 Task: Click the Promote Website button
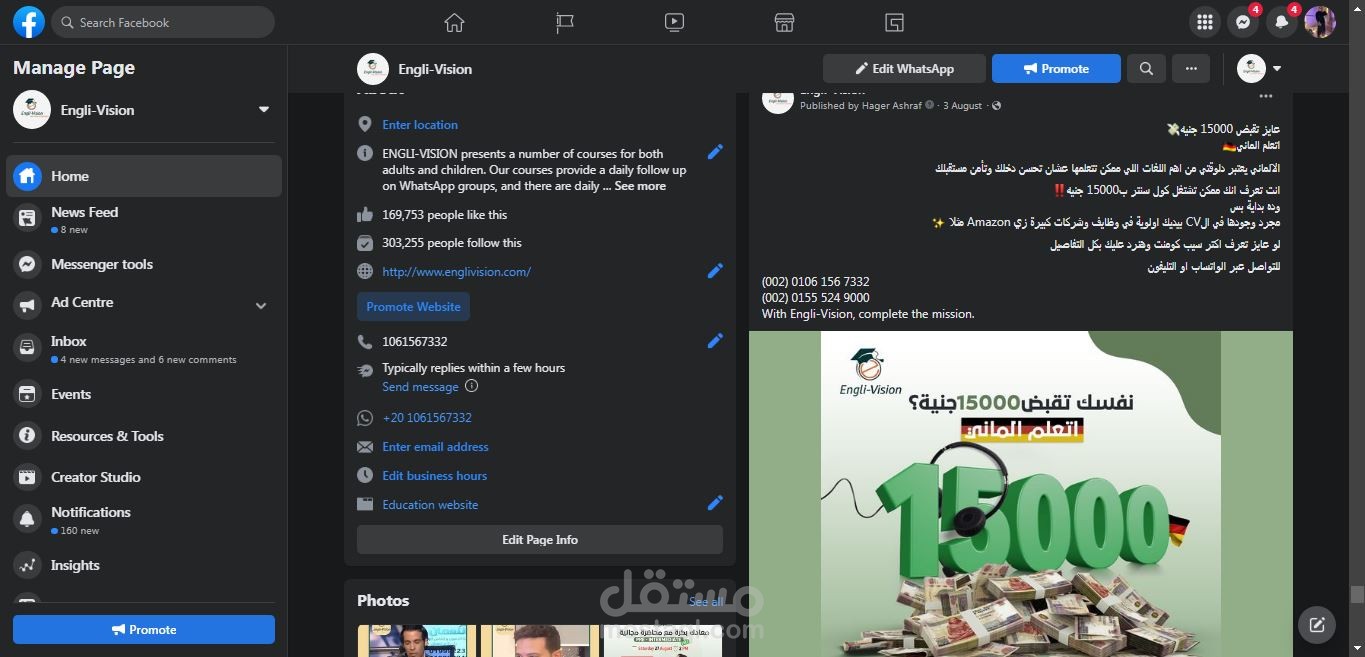pyautogui.click(x=413, y=306)
